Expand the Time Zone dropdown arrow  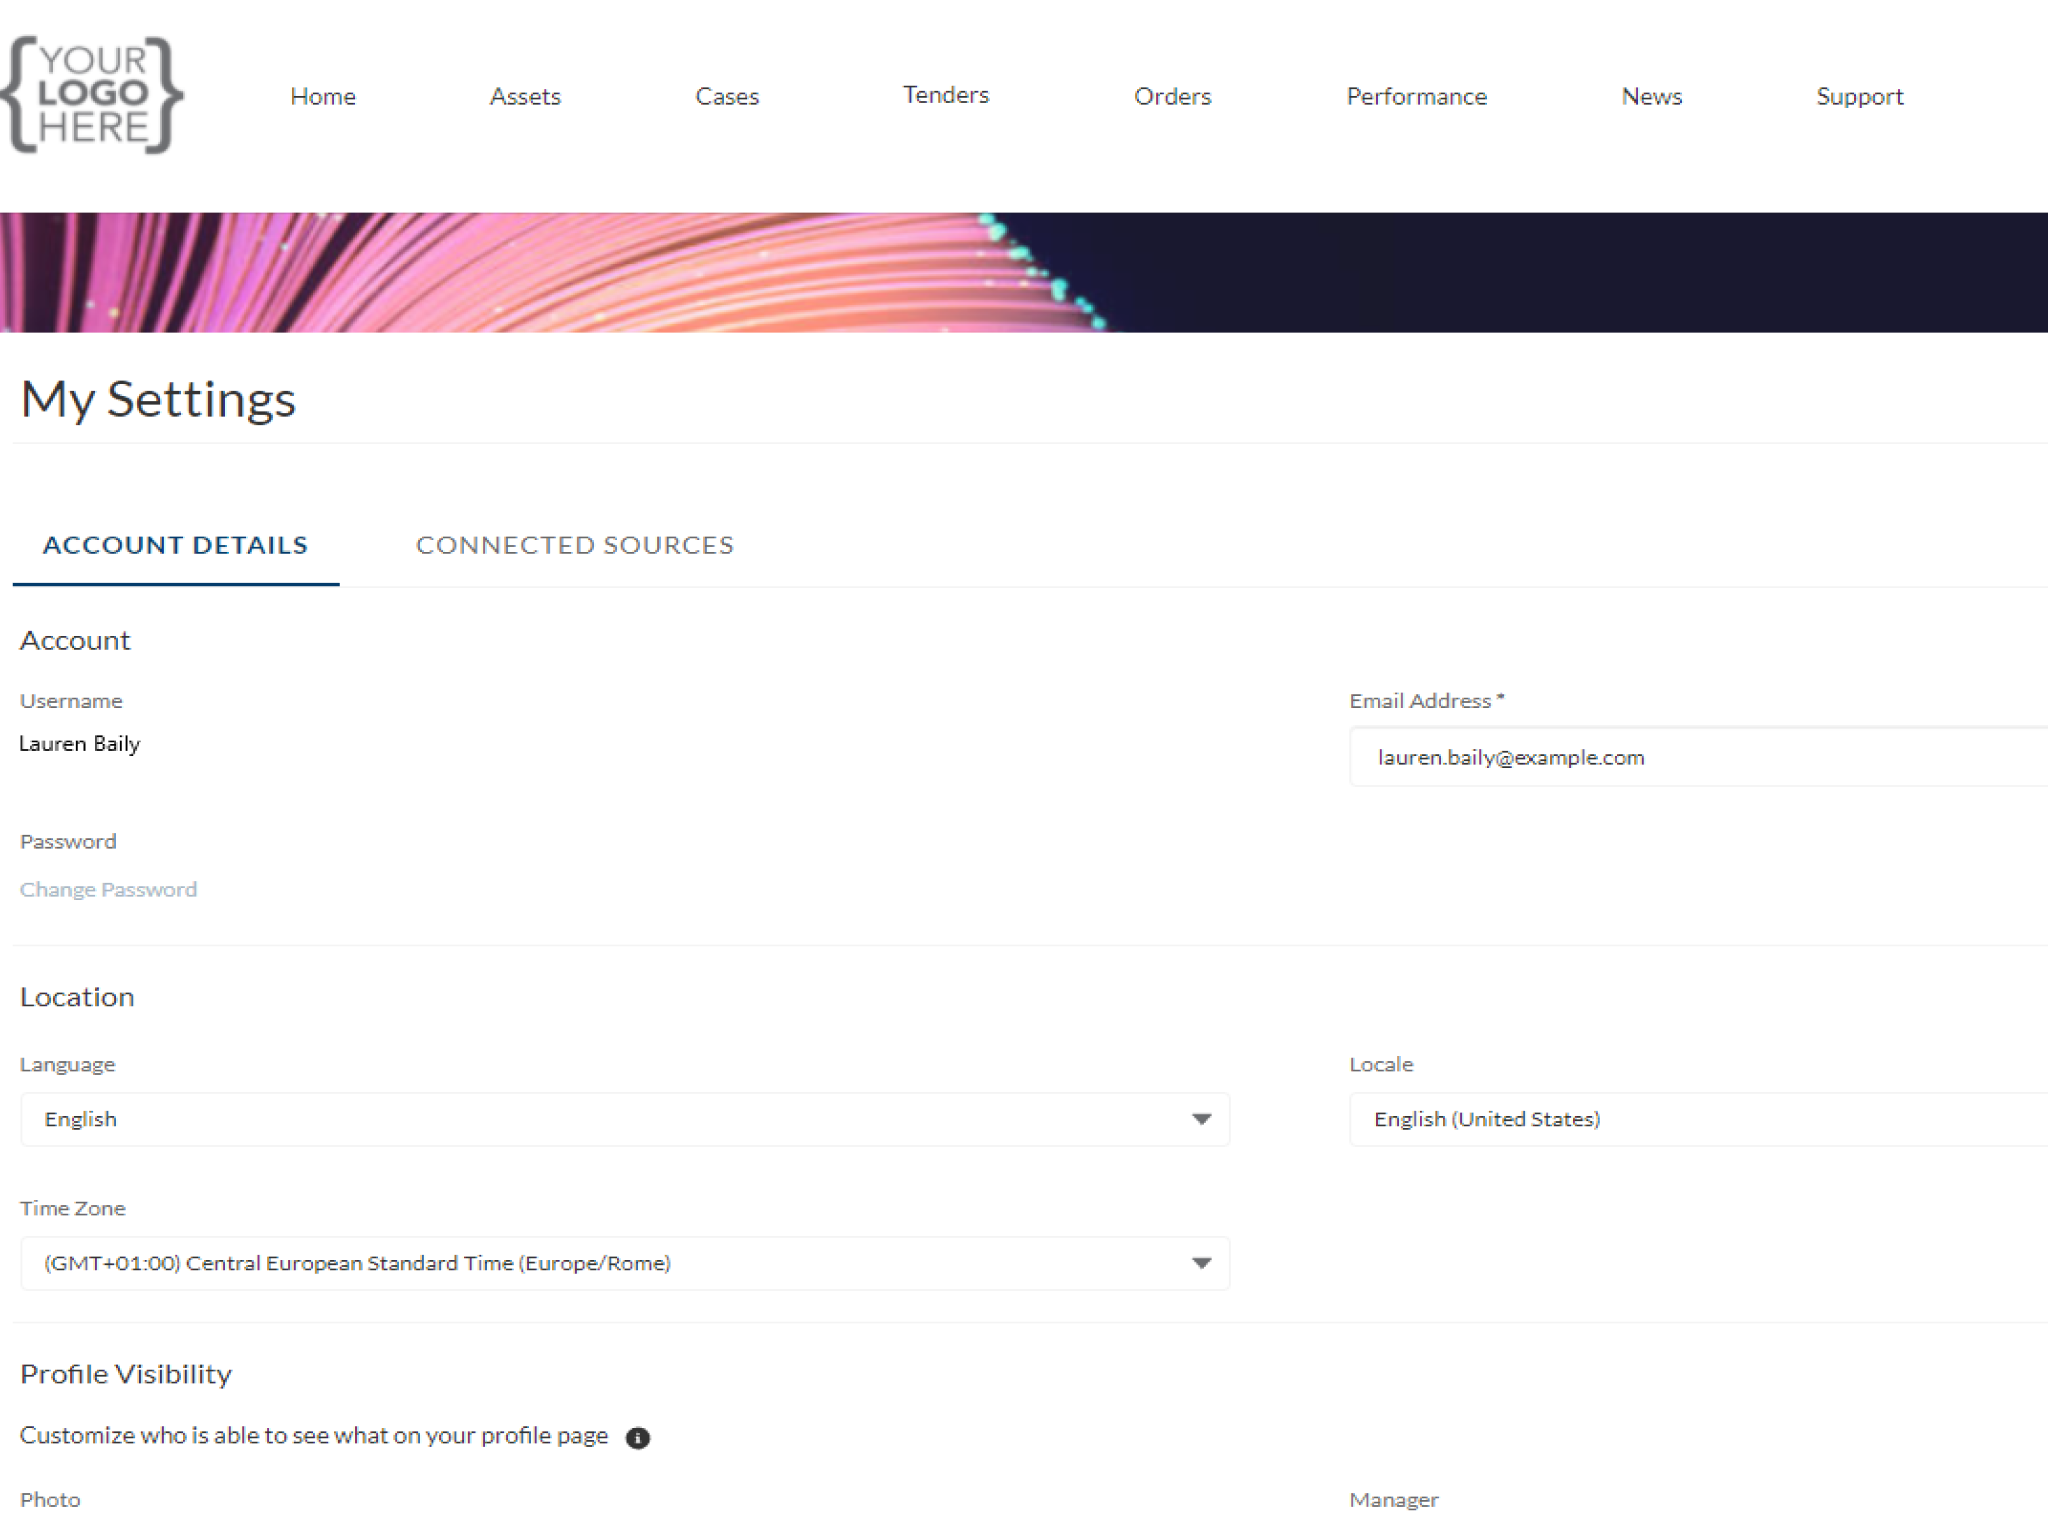tap(1201, 1263)
